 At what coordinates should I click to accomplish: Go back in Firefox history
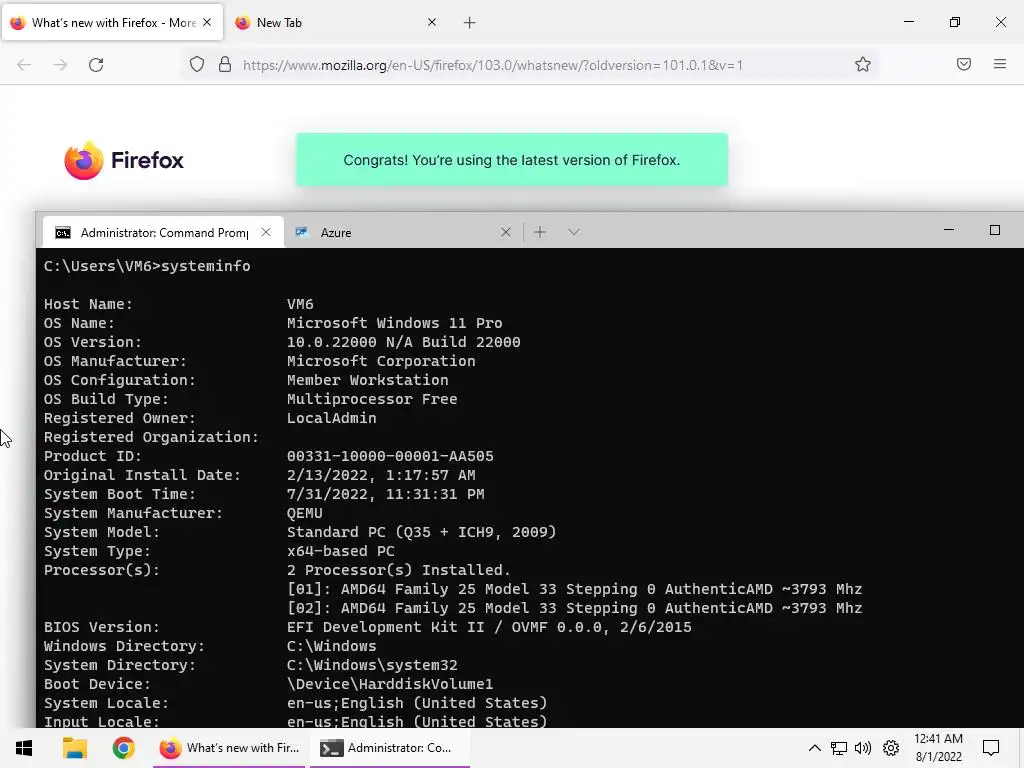click(x=24, y=65)
